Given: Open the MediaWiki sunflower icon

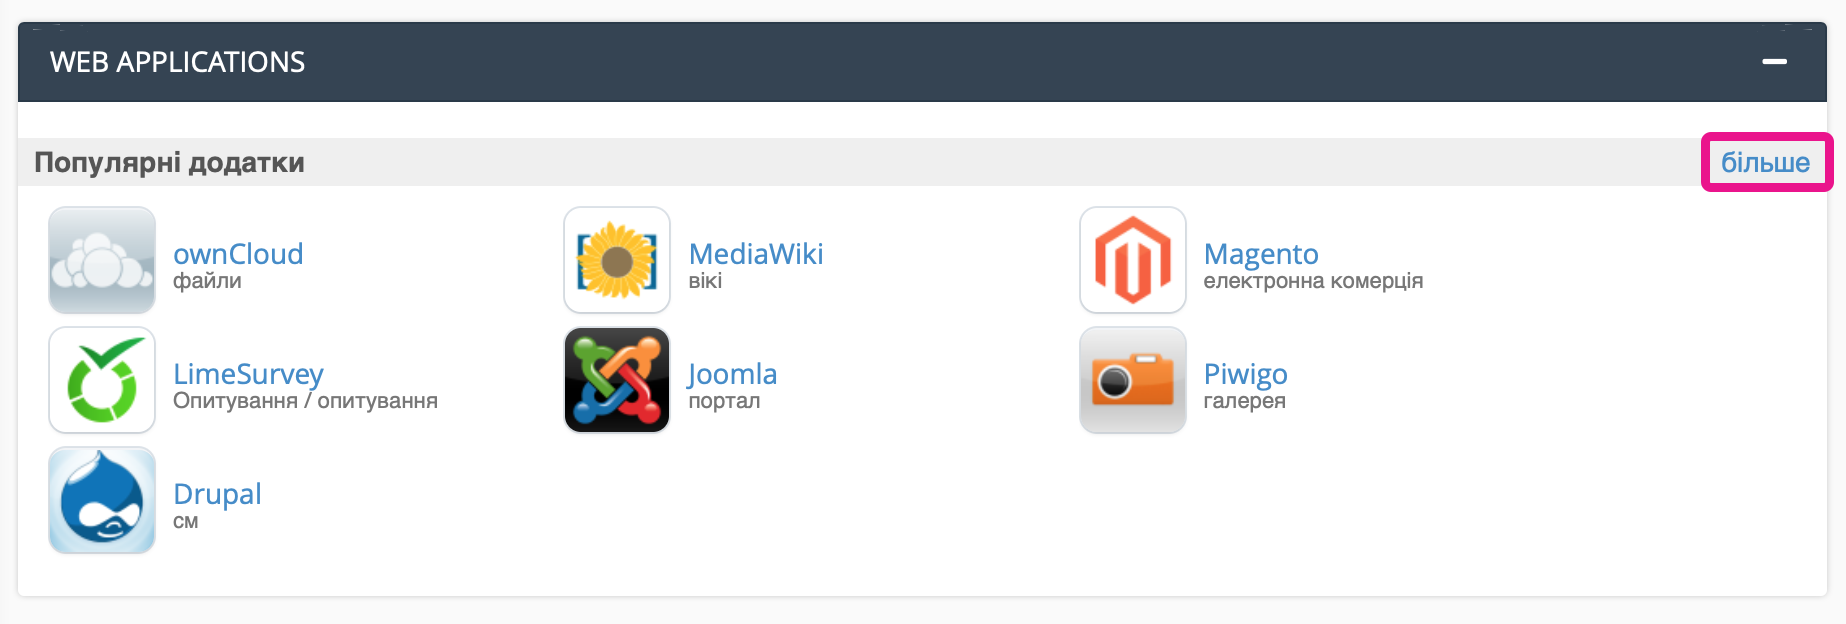Looking at the screenshot, I should coord(617,260).
